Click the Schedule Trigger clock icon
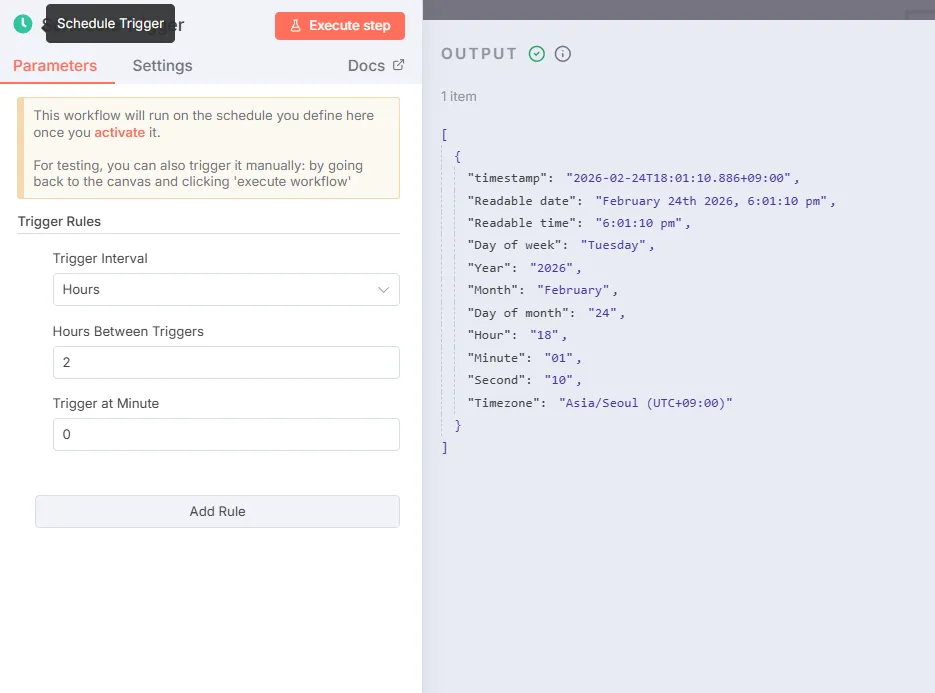 coord(23,24)
